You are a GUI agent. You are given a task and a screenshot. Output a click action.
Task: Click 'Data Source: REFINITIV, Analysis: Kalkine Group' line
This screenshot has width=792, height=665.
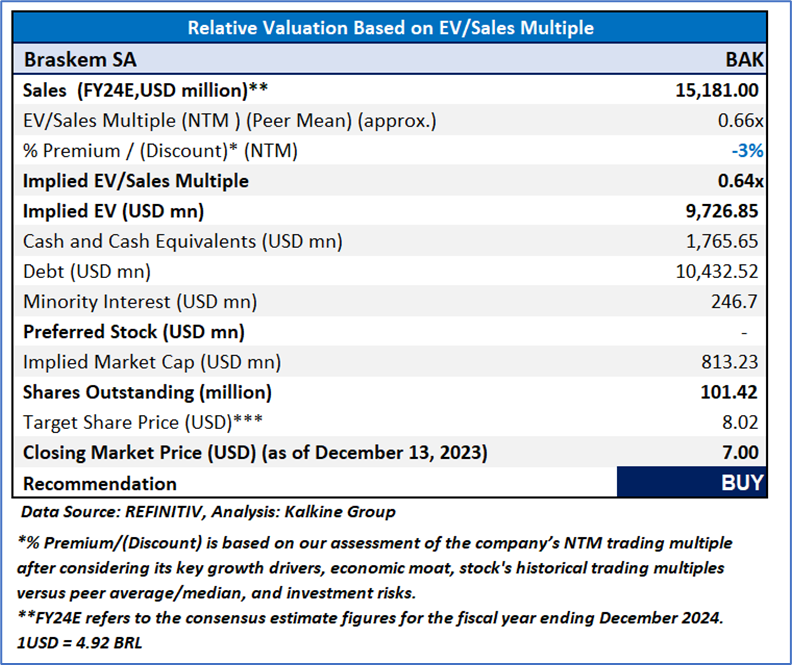[x=208, y=512]
